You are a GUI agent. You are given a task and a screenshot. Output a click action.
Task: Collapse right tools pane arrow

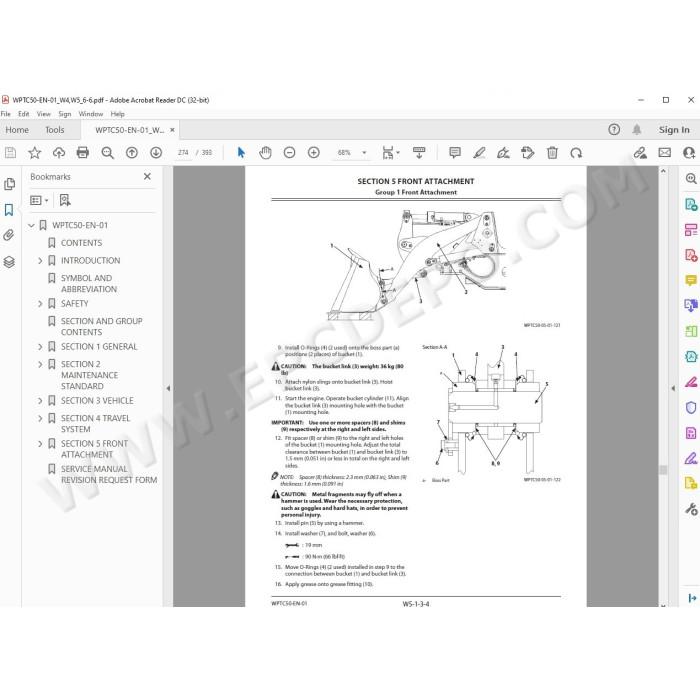point(673,388)
